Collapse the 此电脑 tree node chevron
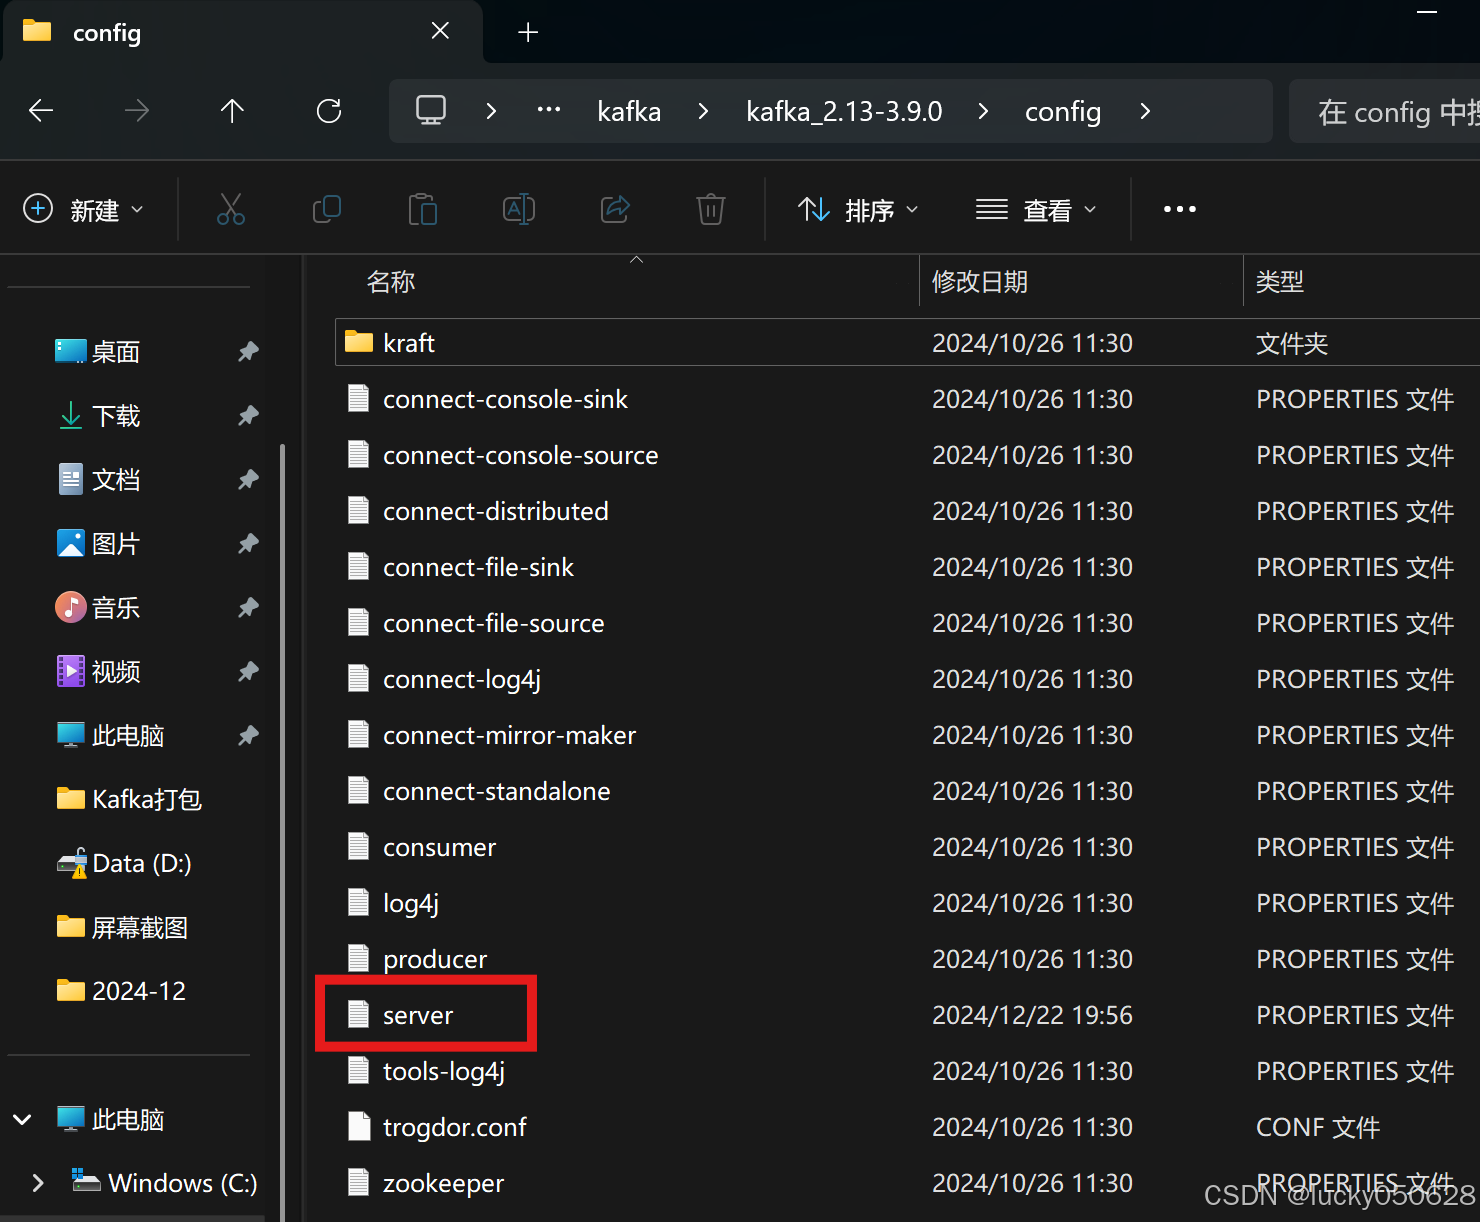This screenshot has width=1480, height=1222. [22, 1119]
